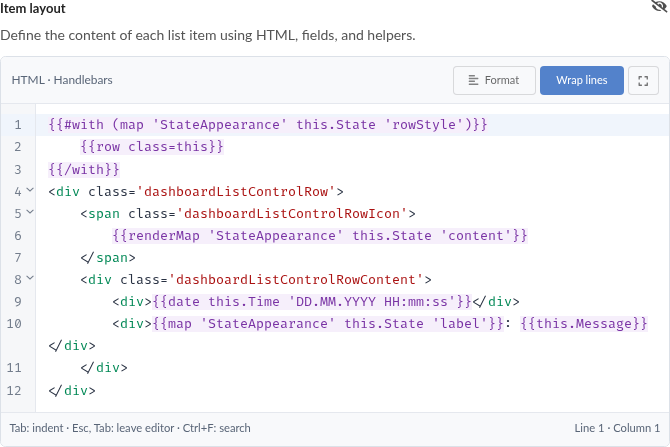Click the Format lines icon

473,80
